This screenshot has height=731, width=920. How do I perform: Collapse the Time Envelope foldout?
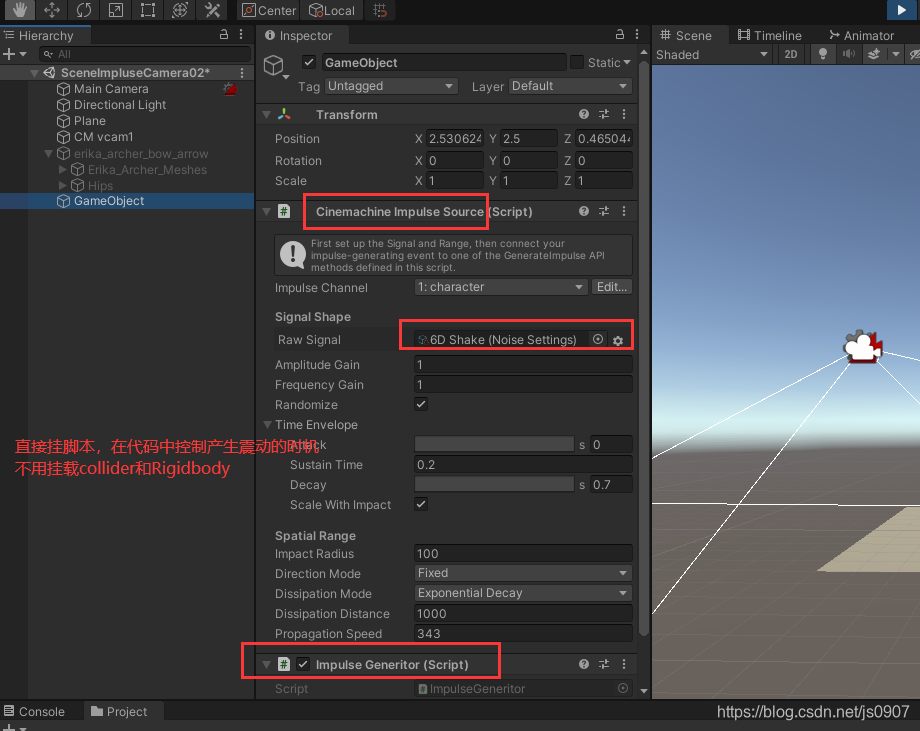(x=268, y=424)
